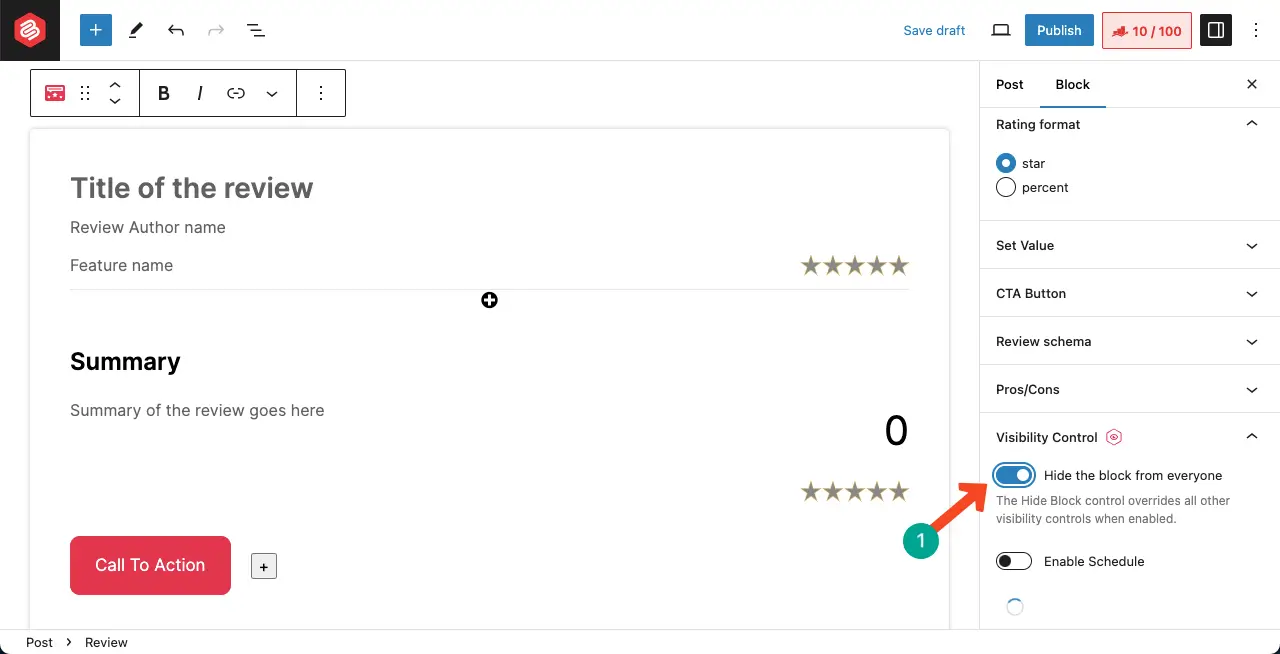Viewport: 1280px width, 654px height.
Task: Click the Title of the review field
Action: point(192,188)
